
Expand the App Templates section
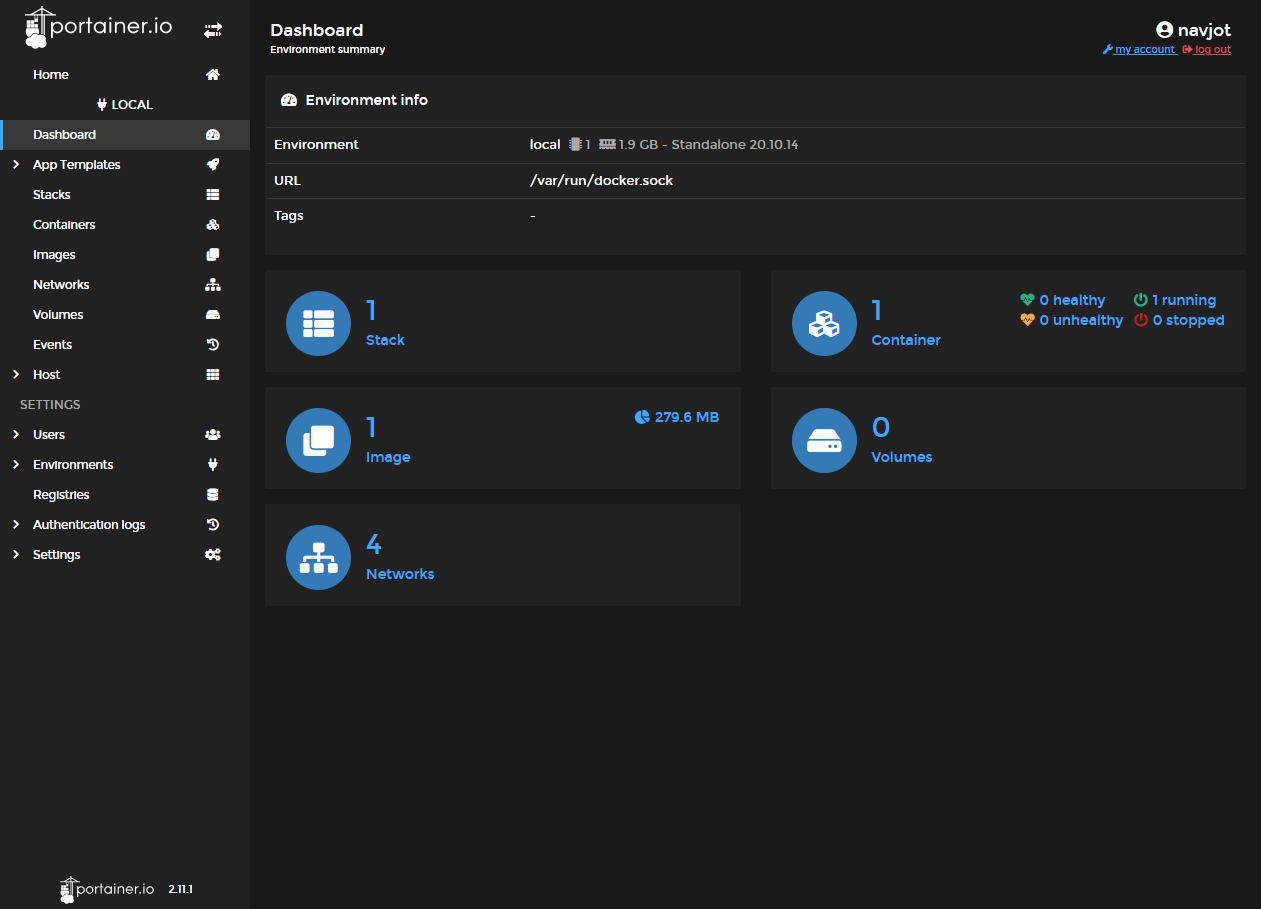point(15,164)
